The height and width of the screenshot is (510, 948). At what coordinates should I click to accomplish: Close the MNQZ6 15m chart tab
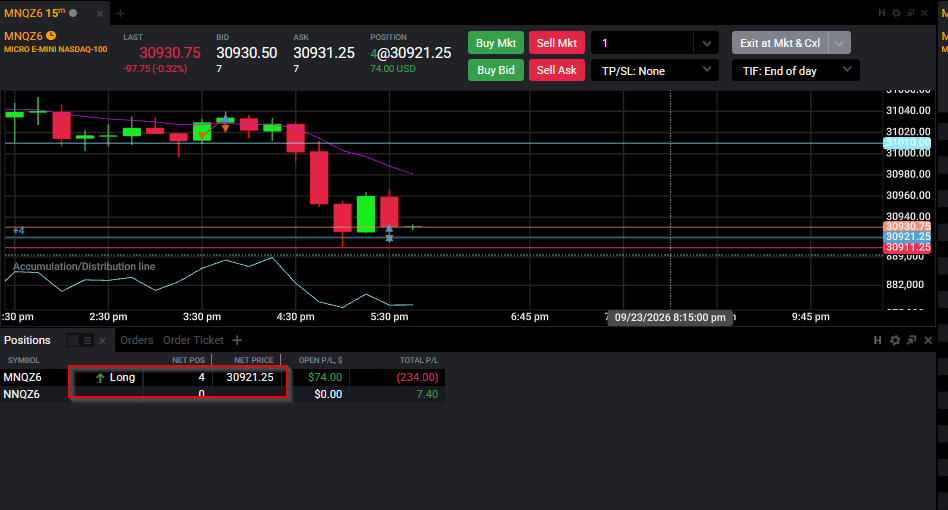click(x=100, y=13)
